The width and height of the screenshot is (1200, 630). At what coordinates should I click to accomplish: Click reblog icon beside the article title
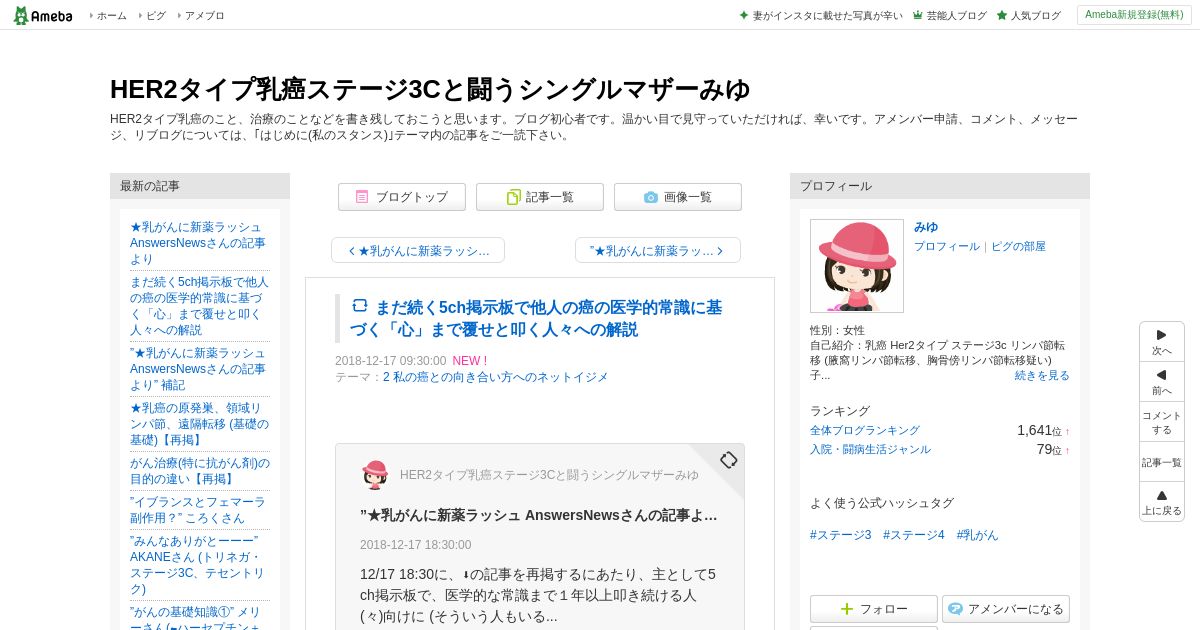[x=360, y=306]
